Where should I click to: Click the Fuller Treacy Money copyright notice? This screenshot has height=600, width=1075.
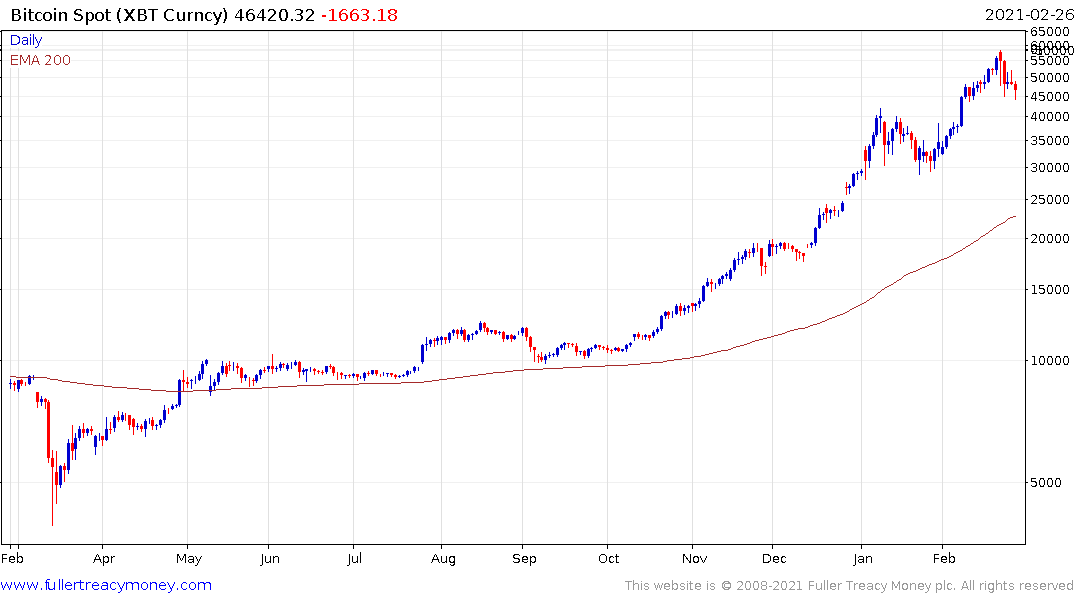(x=849, y=586)
